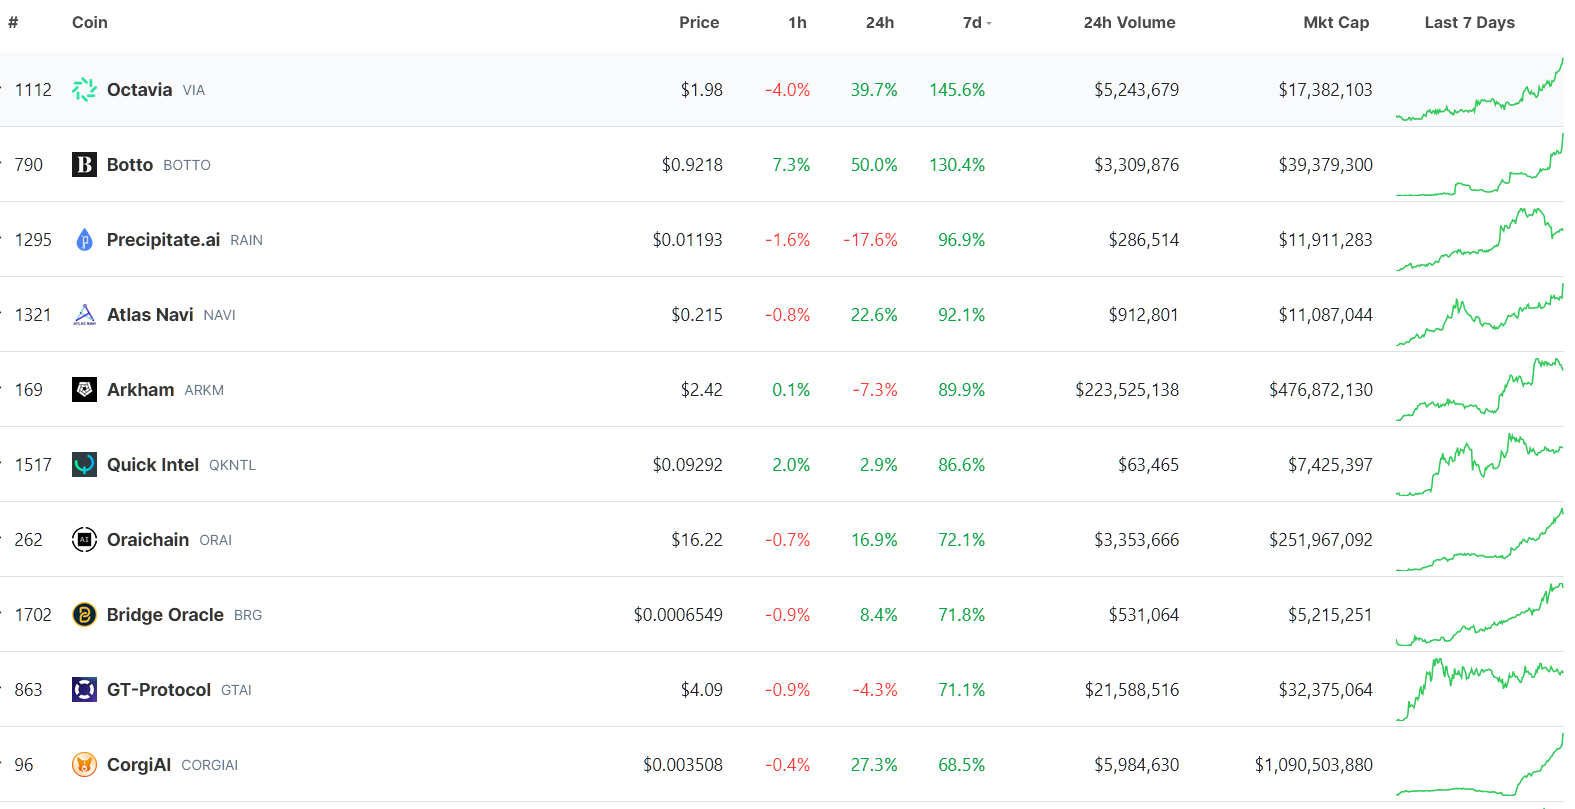This screenshot has height=809, width=1575.
Task: Click the Precipitate.ai droplet logo icon
Action: [x=84, y=240]
